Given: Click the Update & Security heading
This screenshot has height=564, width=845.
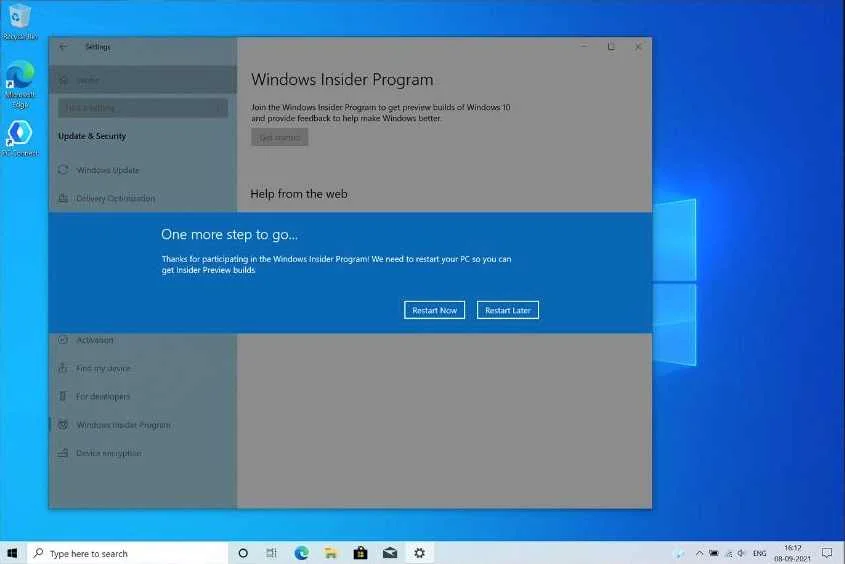Looking at the screenshot, I should [x=92, y=136].
